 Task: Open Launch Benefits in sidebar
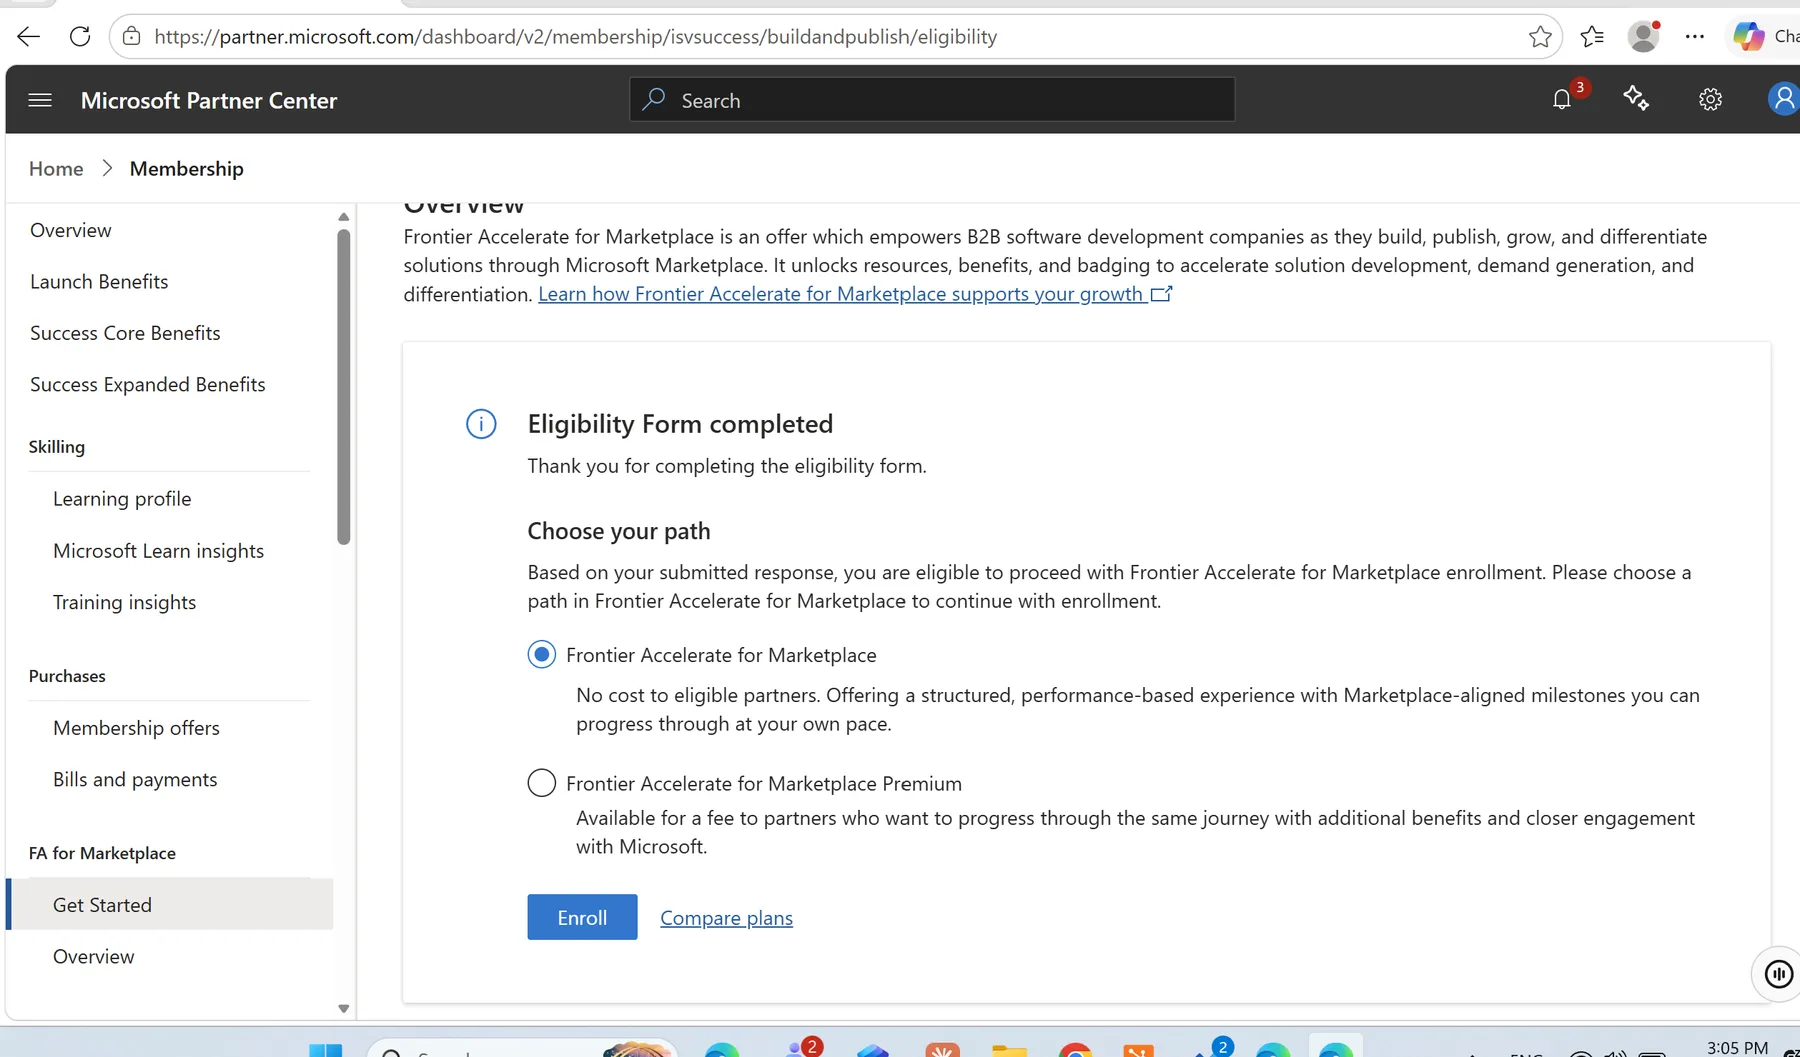pos(99,282)
